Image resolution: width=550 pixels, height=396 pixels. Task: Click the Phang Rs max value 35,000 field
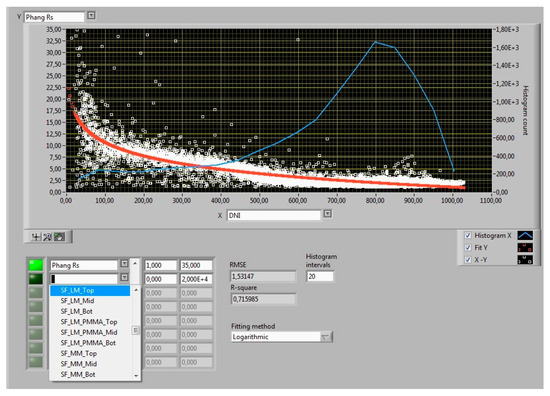tap(196, 266)
